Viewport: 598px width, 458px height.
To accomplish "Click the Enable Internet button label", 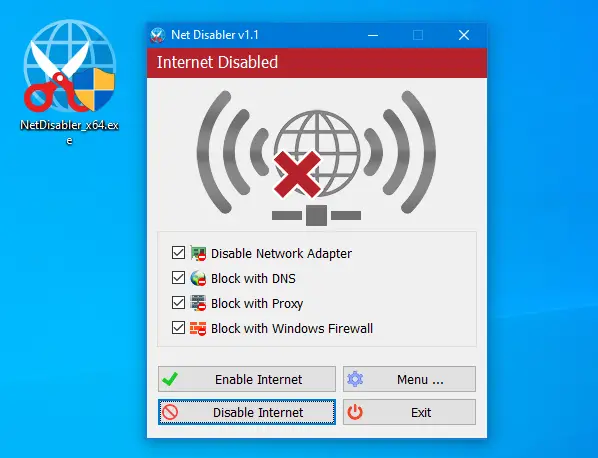I will click(259, 379).
